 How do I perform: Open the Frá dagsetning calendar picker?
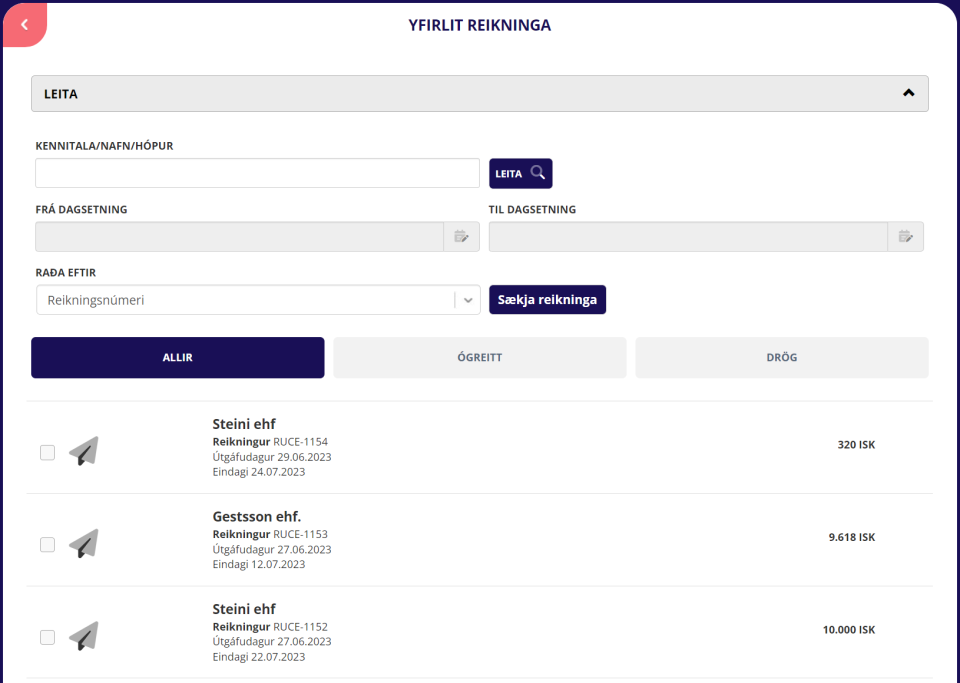pyautogui.click(x=461, y=237)
